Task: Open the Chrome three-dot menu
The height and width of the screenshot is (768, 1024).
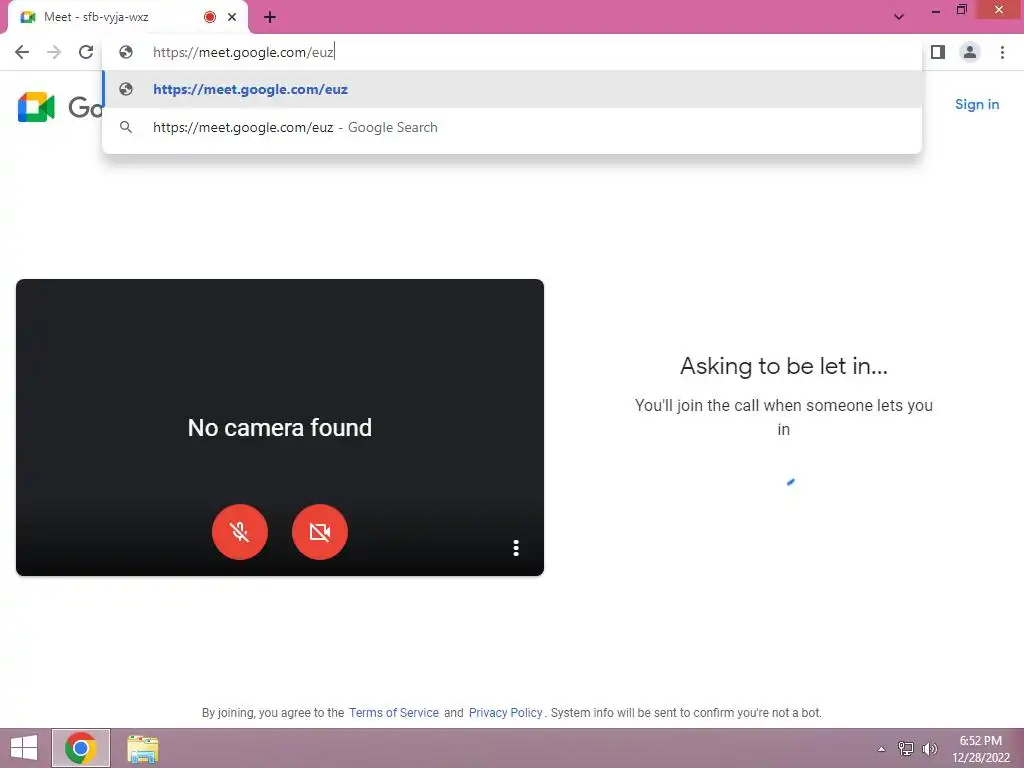Action: 1002,52
